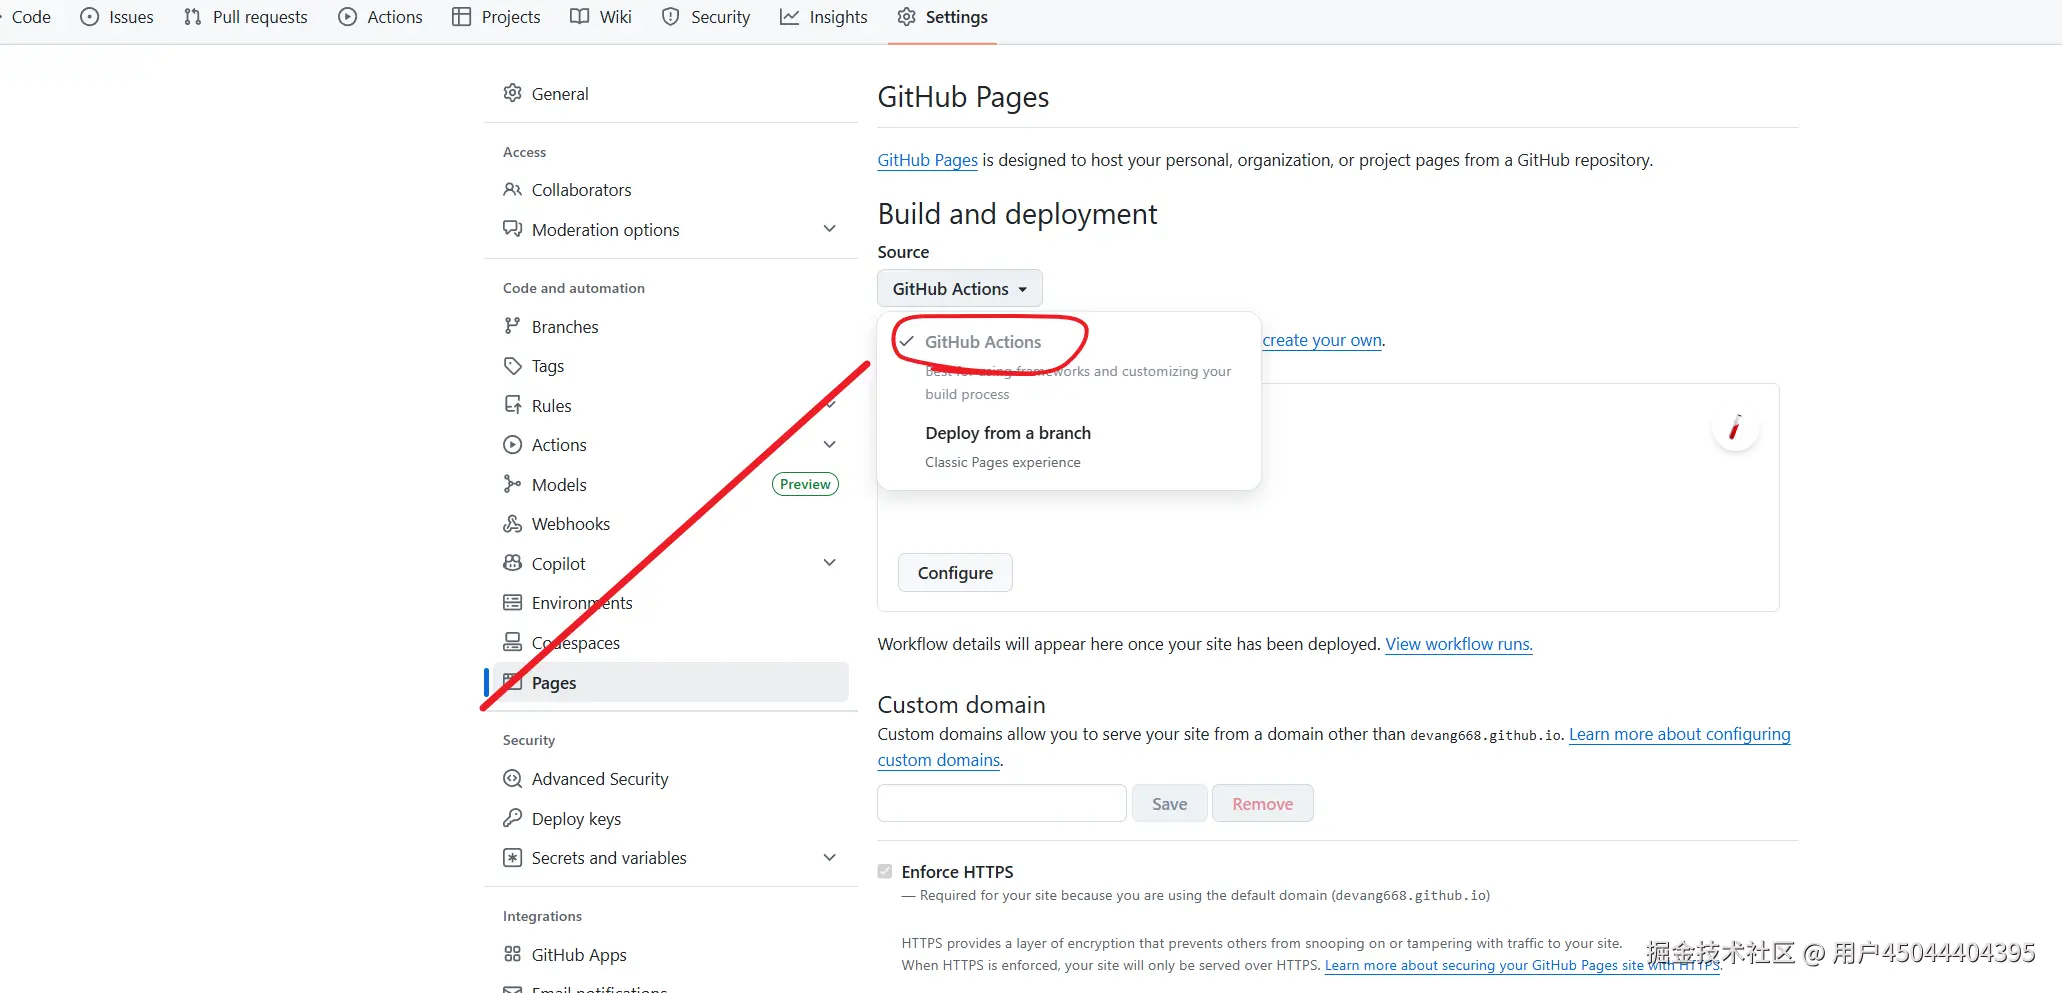The image size is (2062, 993).
Task: Select GitHub Actions option in source menu
Action: 1068,366
